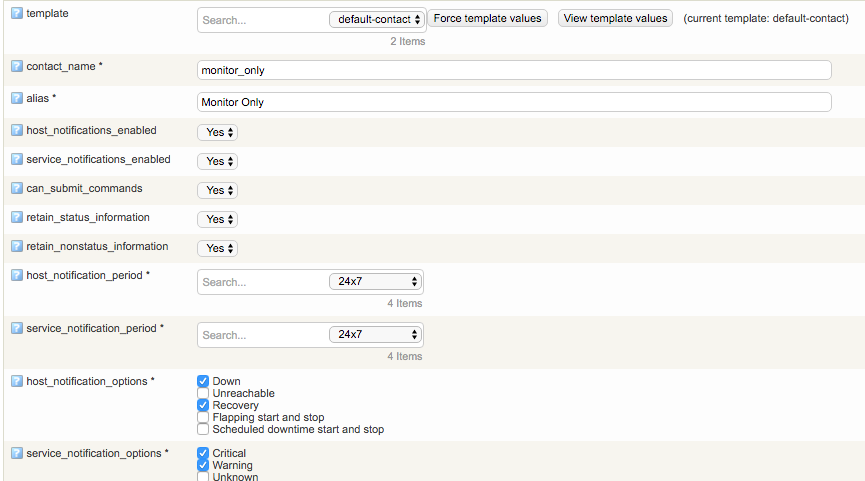Change service_notifications_enabled Yes dropdown
Image resolution: width=865 pixels, height=481 pixels.
pos(218,162)
